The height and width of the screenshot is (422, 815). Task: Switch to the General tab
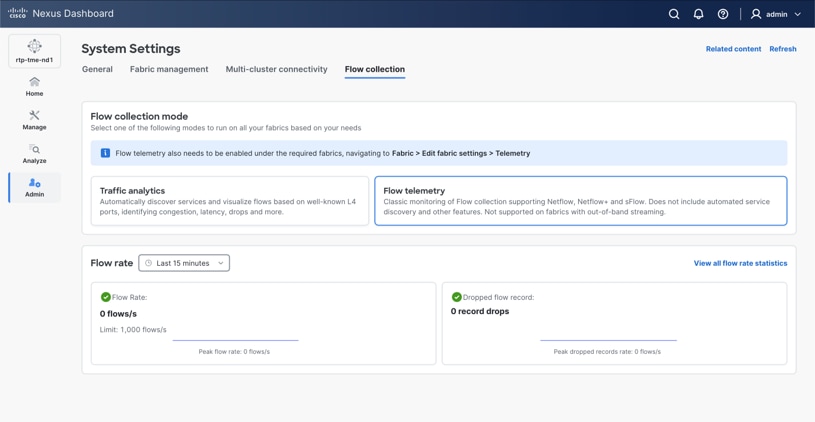[97, 69]
